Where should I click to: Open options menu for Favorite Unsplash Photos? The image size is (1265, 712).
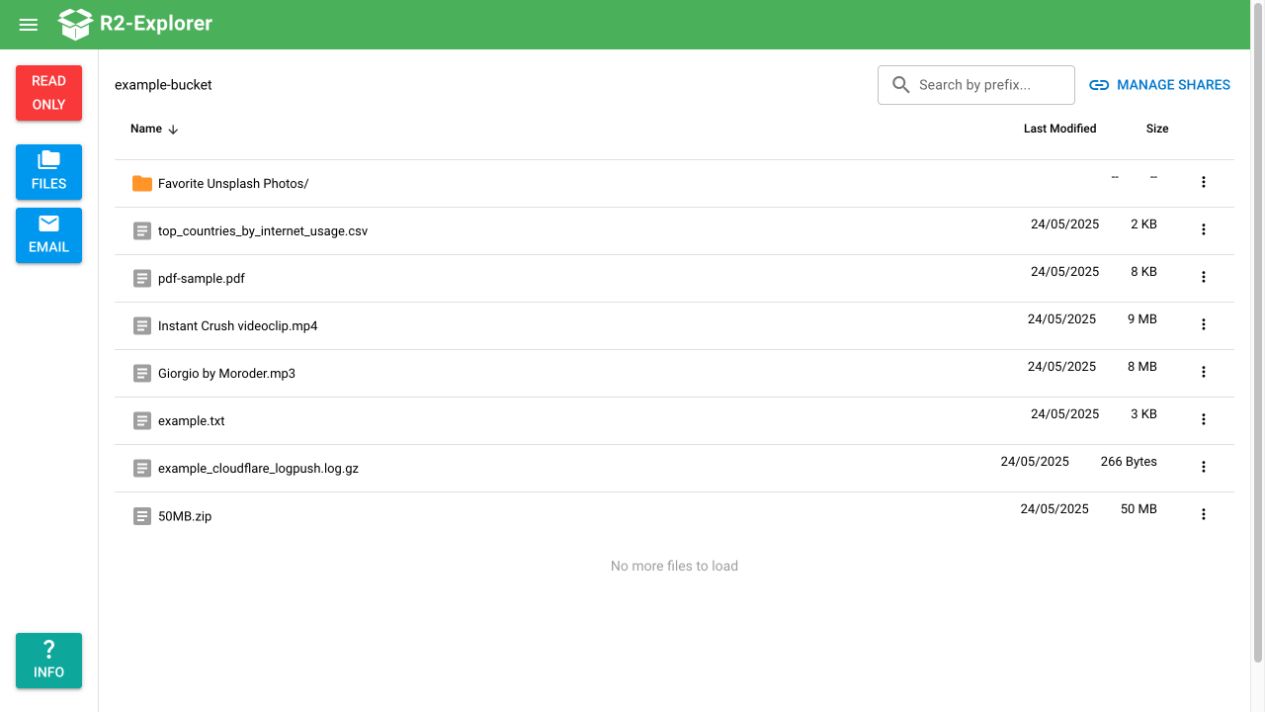pos(1203,182)
